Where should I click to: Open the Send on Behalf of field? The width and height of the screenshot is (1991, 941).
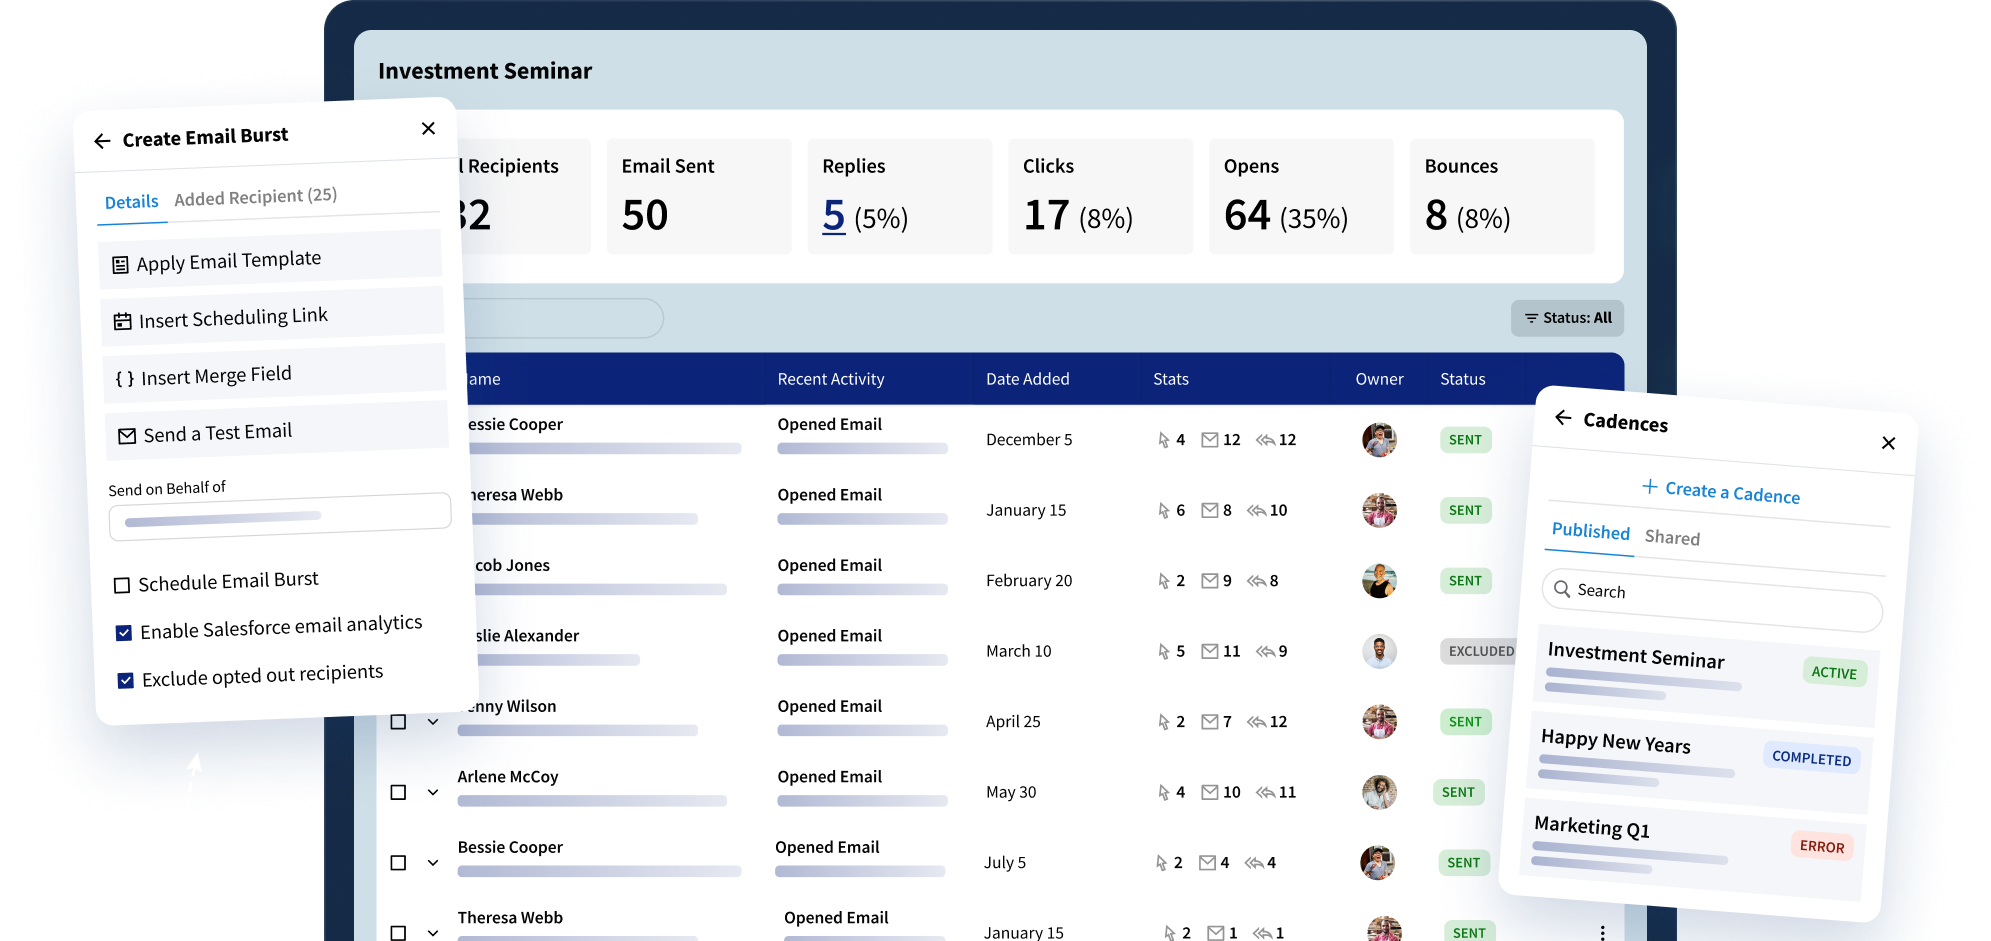[280, 517]
